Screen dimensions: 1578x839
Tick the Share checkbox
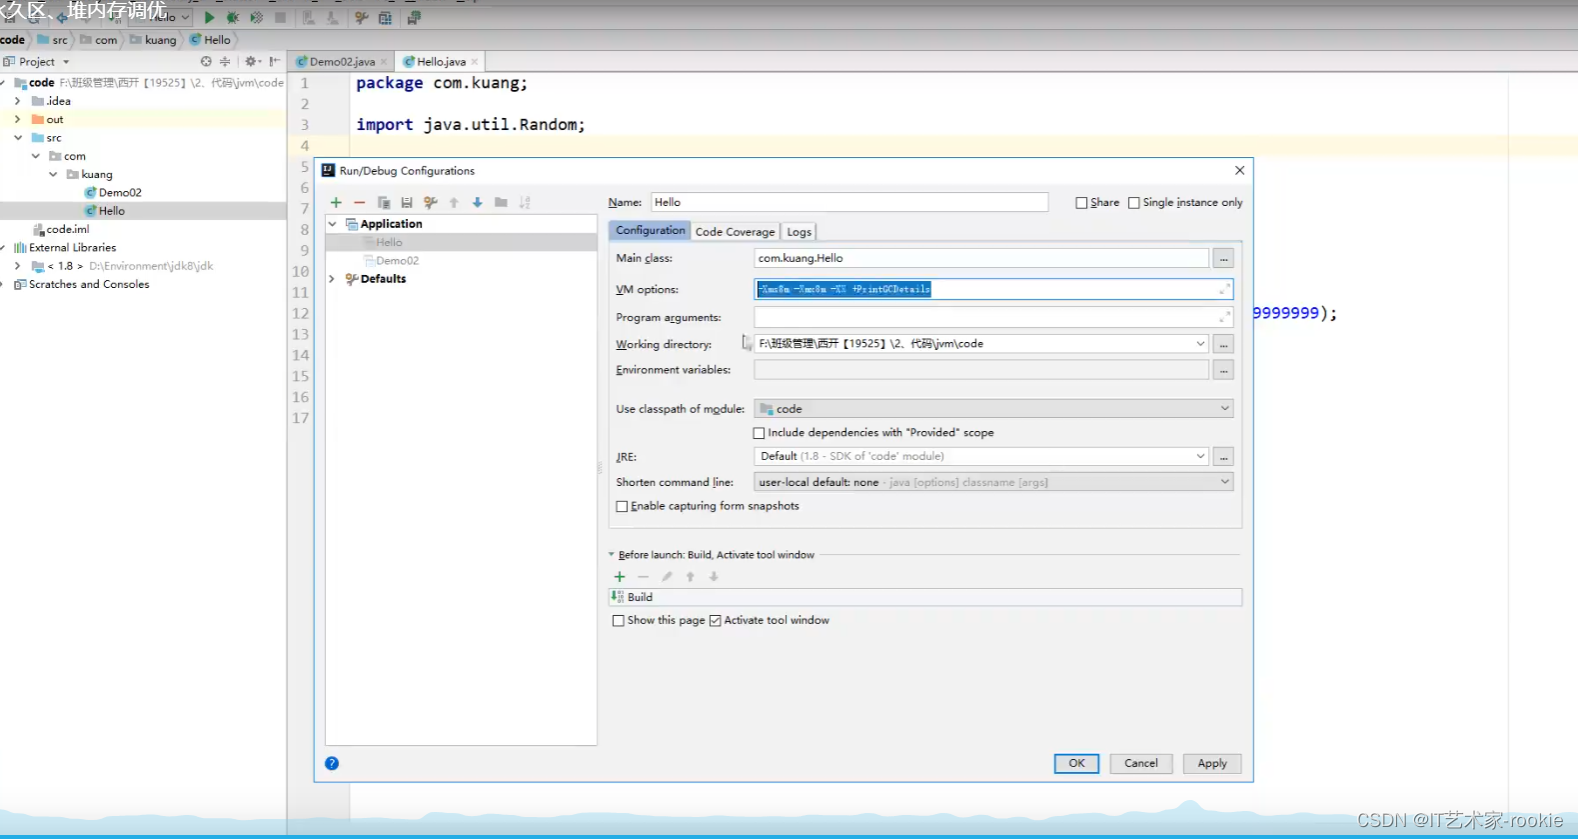1081,203
